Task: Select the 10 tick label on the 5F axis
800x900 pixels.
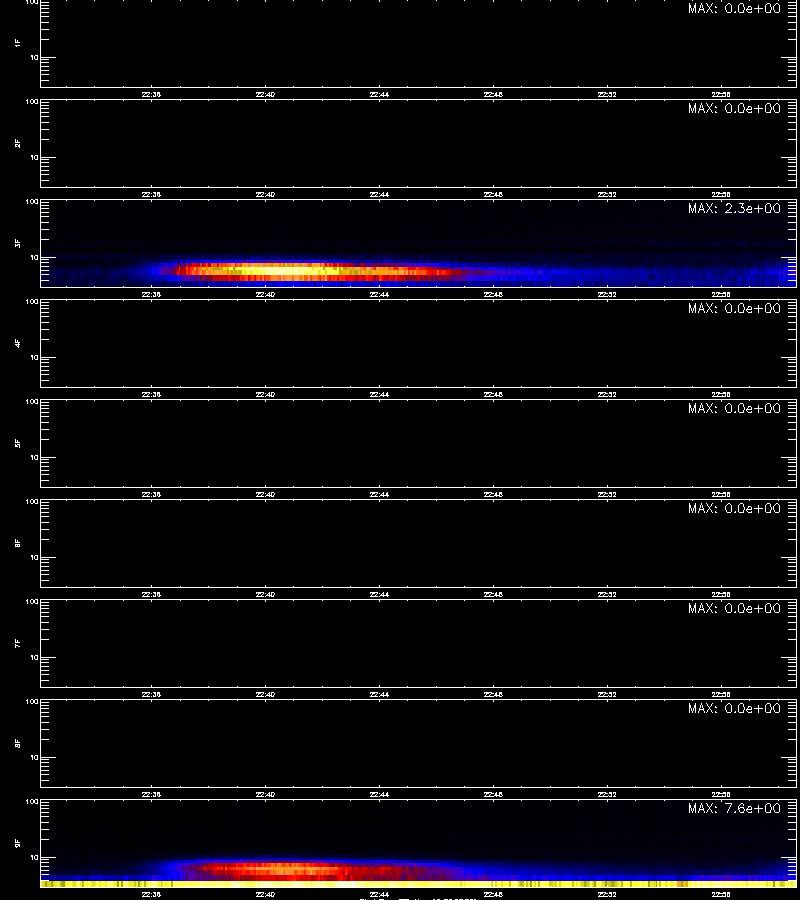Action: pos(34,457)
